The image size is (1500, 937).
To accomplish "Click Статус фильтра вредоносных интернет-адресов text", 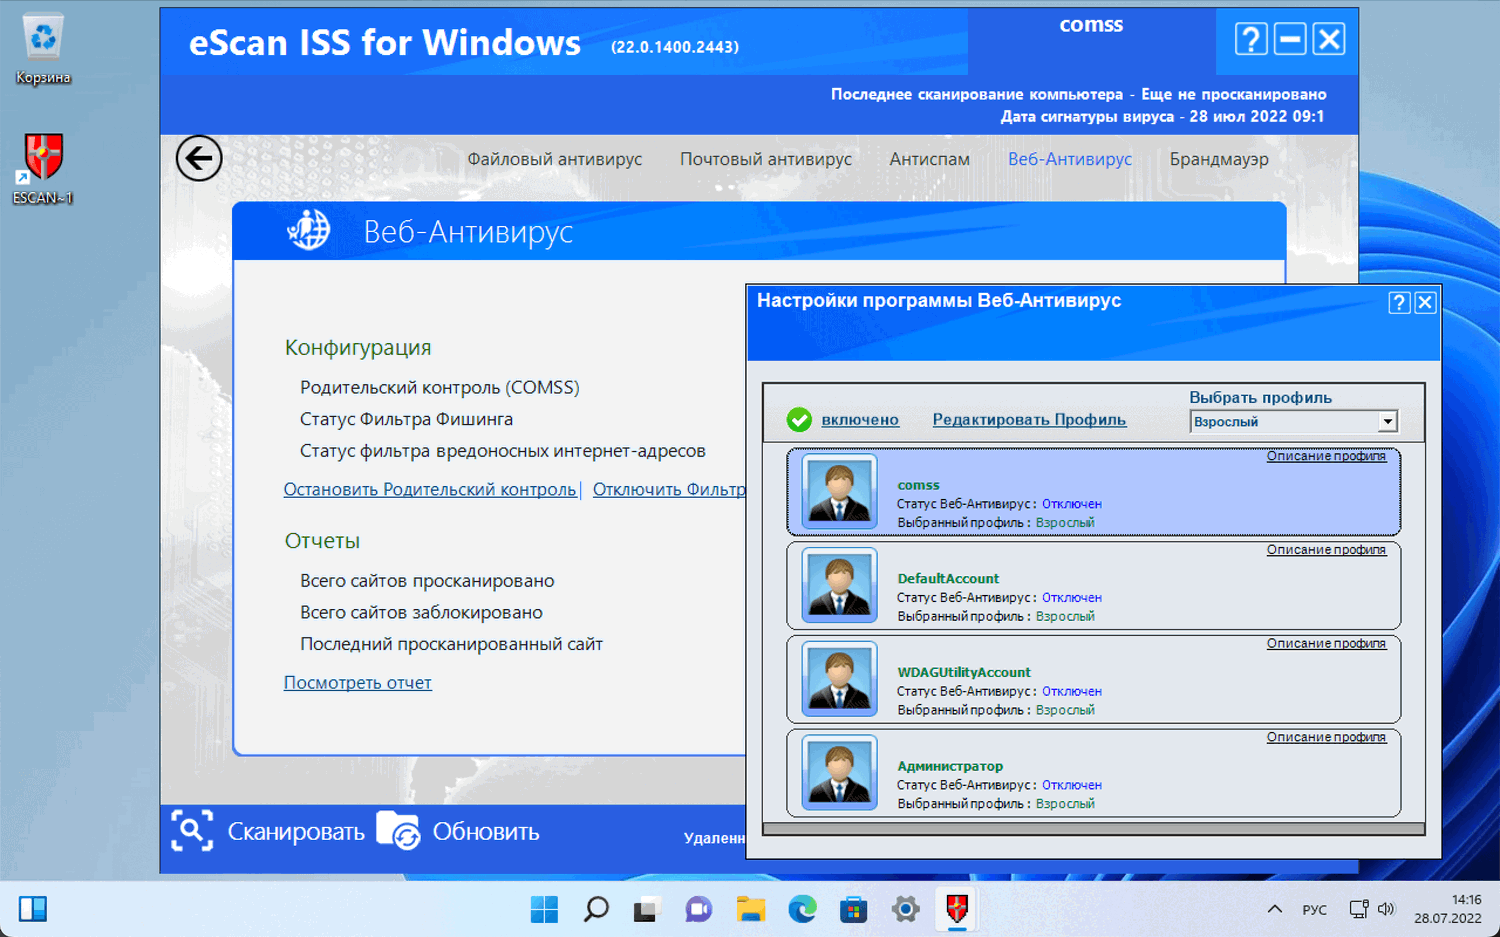I will point(503,451).
